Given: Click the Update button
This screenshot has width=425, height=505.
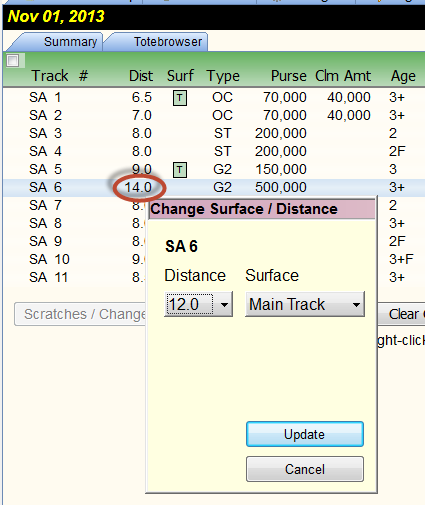Looking at the screenshot, I should pyautogui.click(x=305, y=434).
